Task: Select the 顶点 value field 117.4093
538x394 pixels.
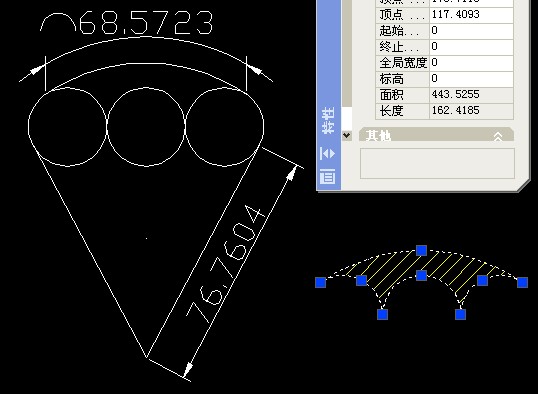Action: pos(471,14)
